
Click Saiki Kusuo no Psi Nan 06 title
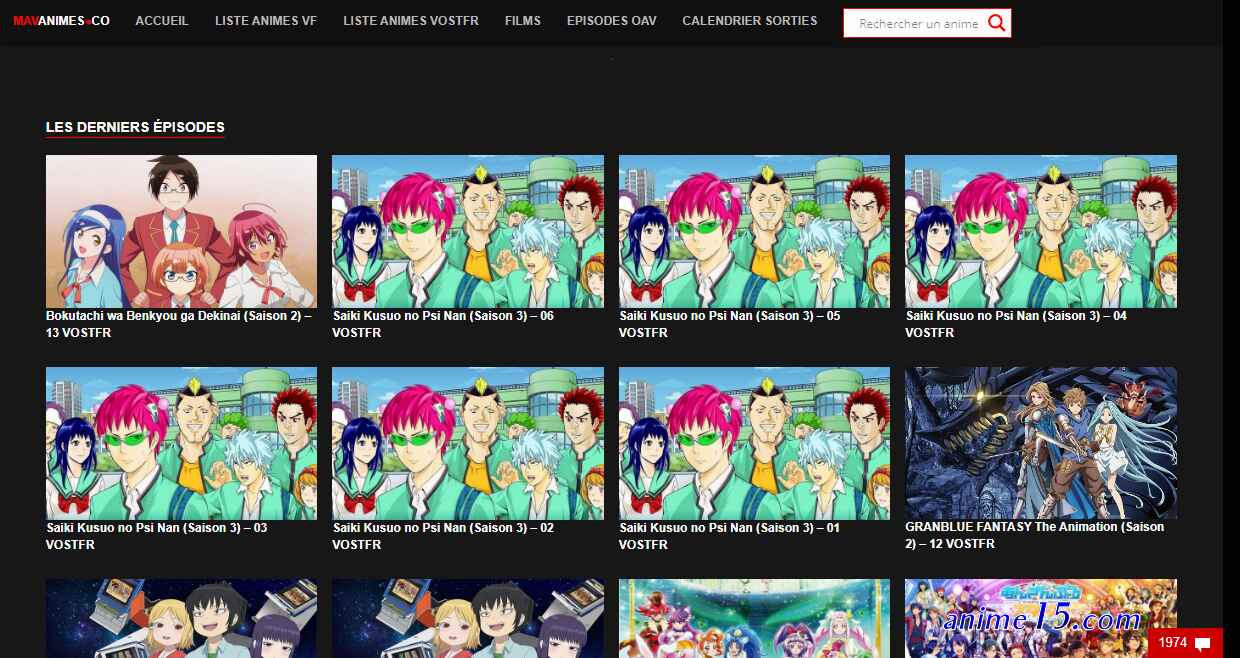click(443, 324)
